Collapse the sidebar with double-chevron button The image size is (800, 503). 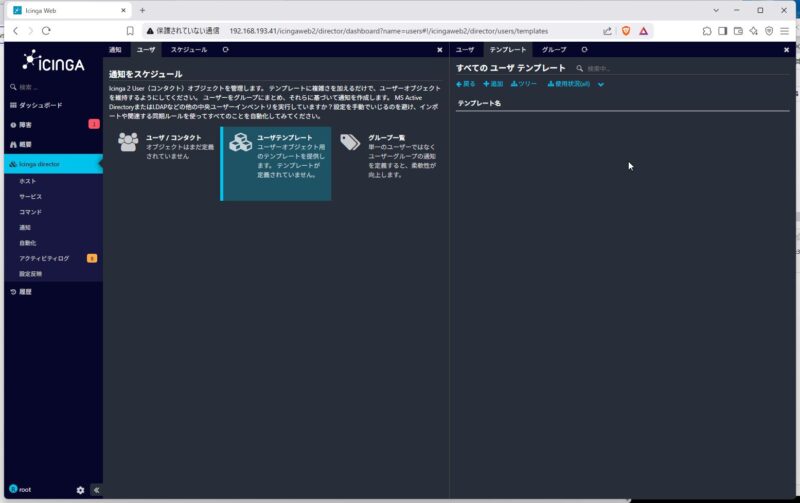96,490
